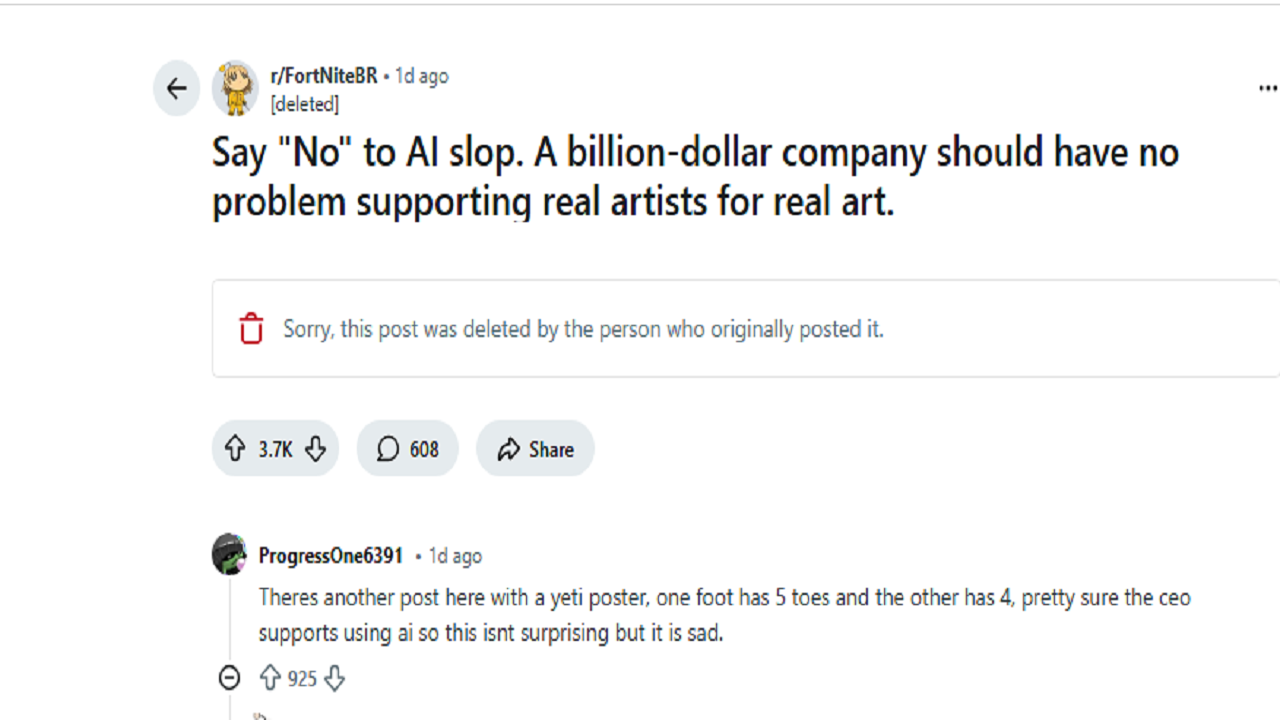
Task: Open the 608 comments button
Action: pos(407,449)
